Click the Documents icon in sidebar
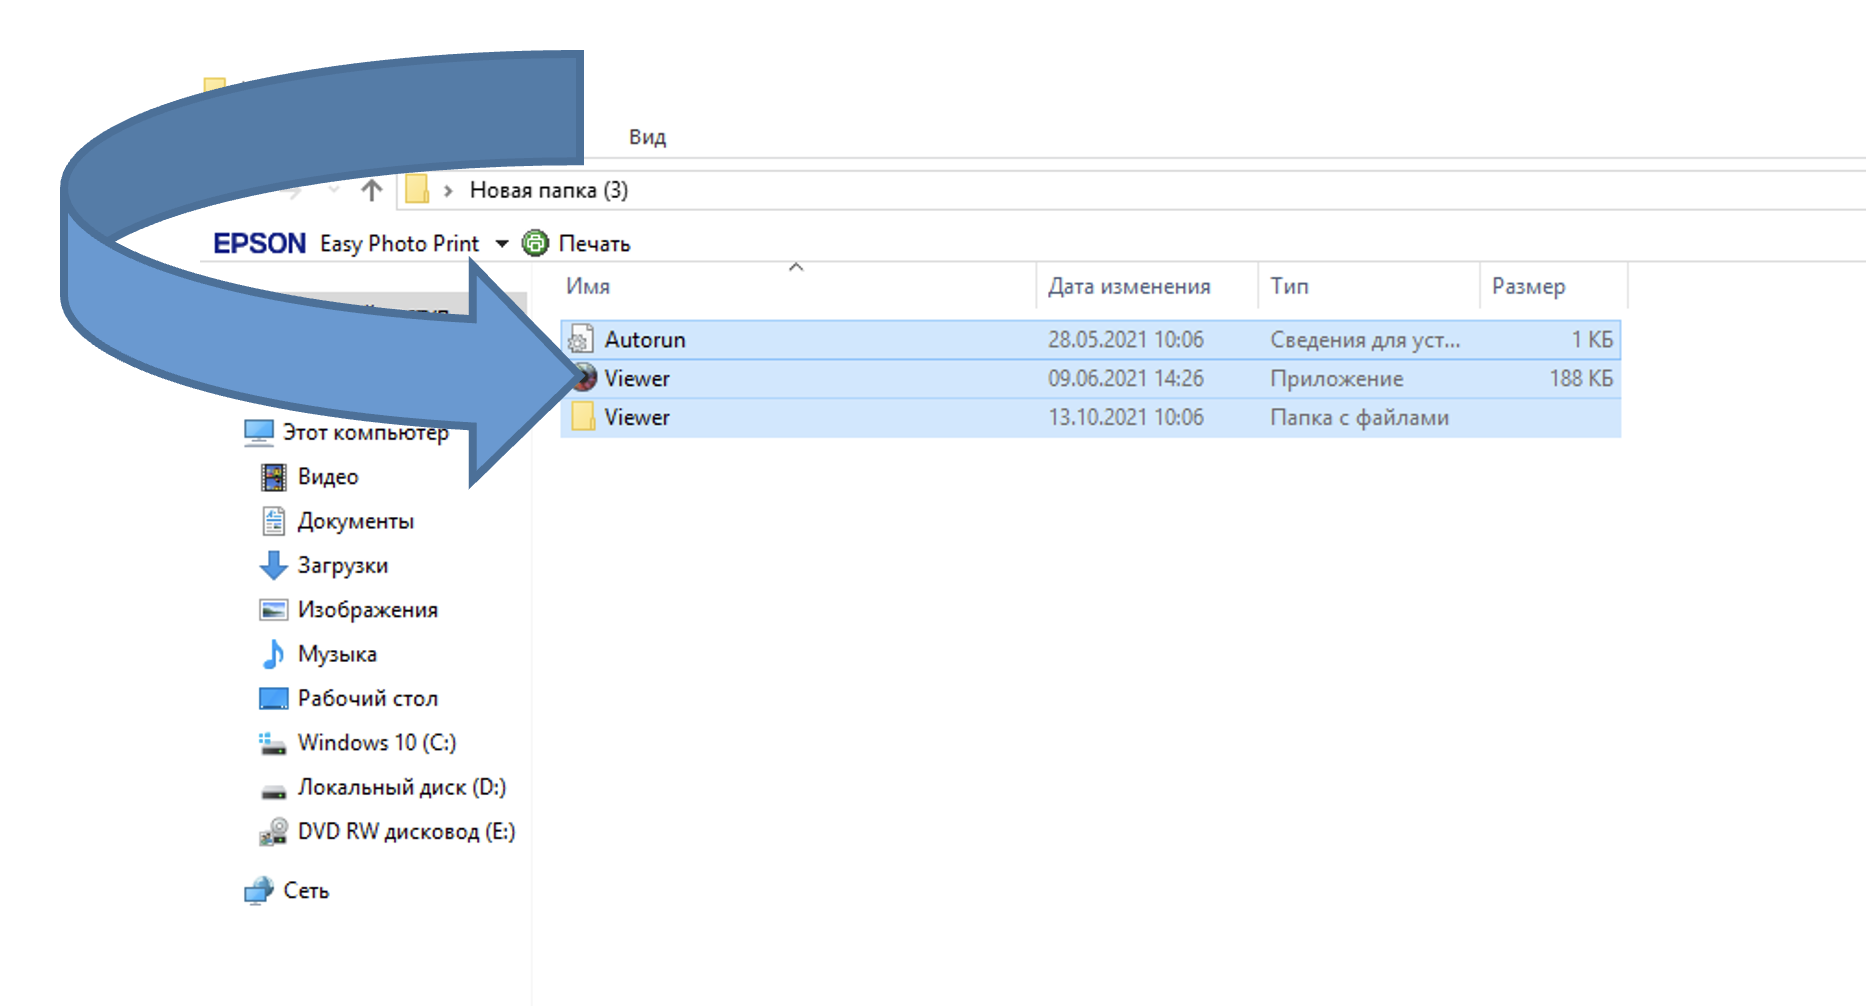 (273, 521)
